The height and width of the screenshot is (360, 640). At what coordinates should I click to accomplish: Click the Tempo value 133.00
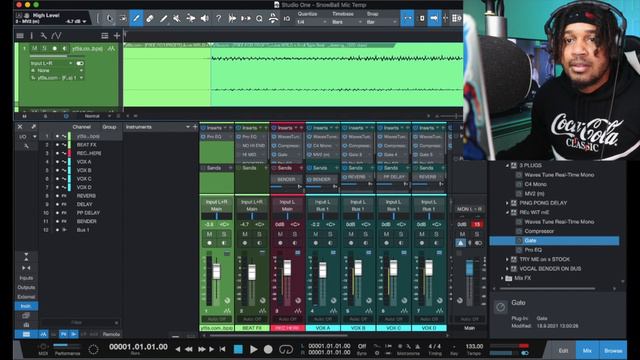coord(474,346)
